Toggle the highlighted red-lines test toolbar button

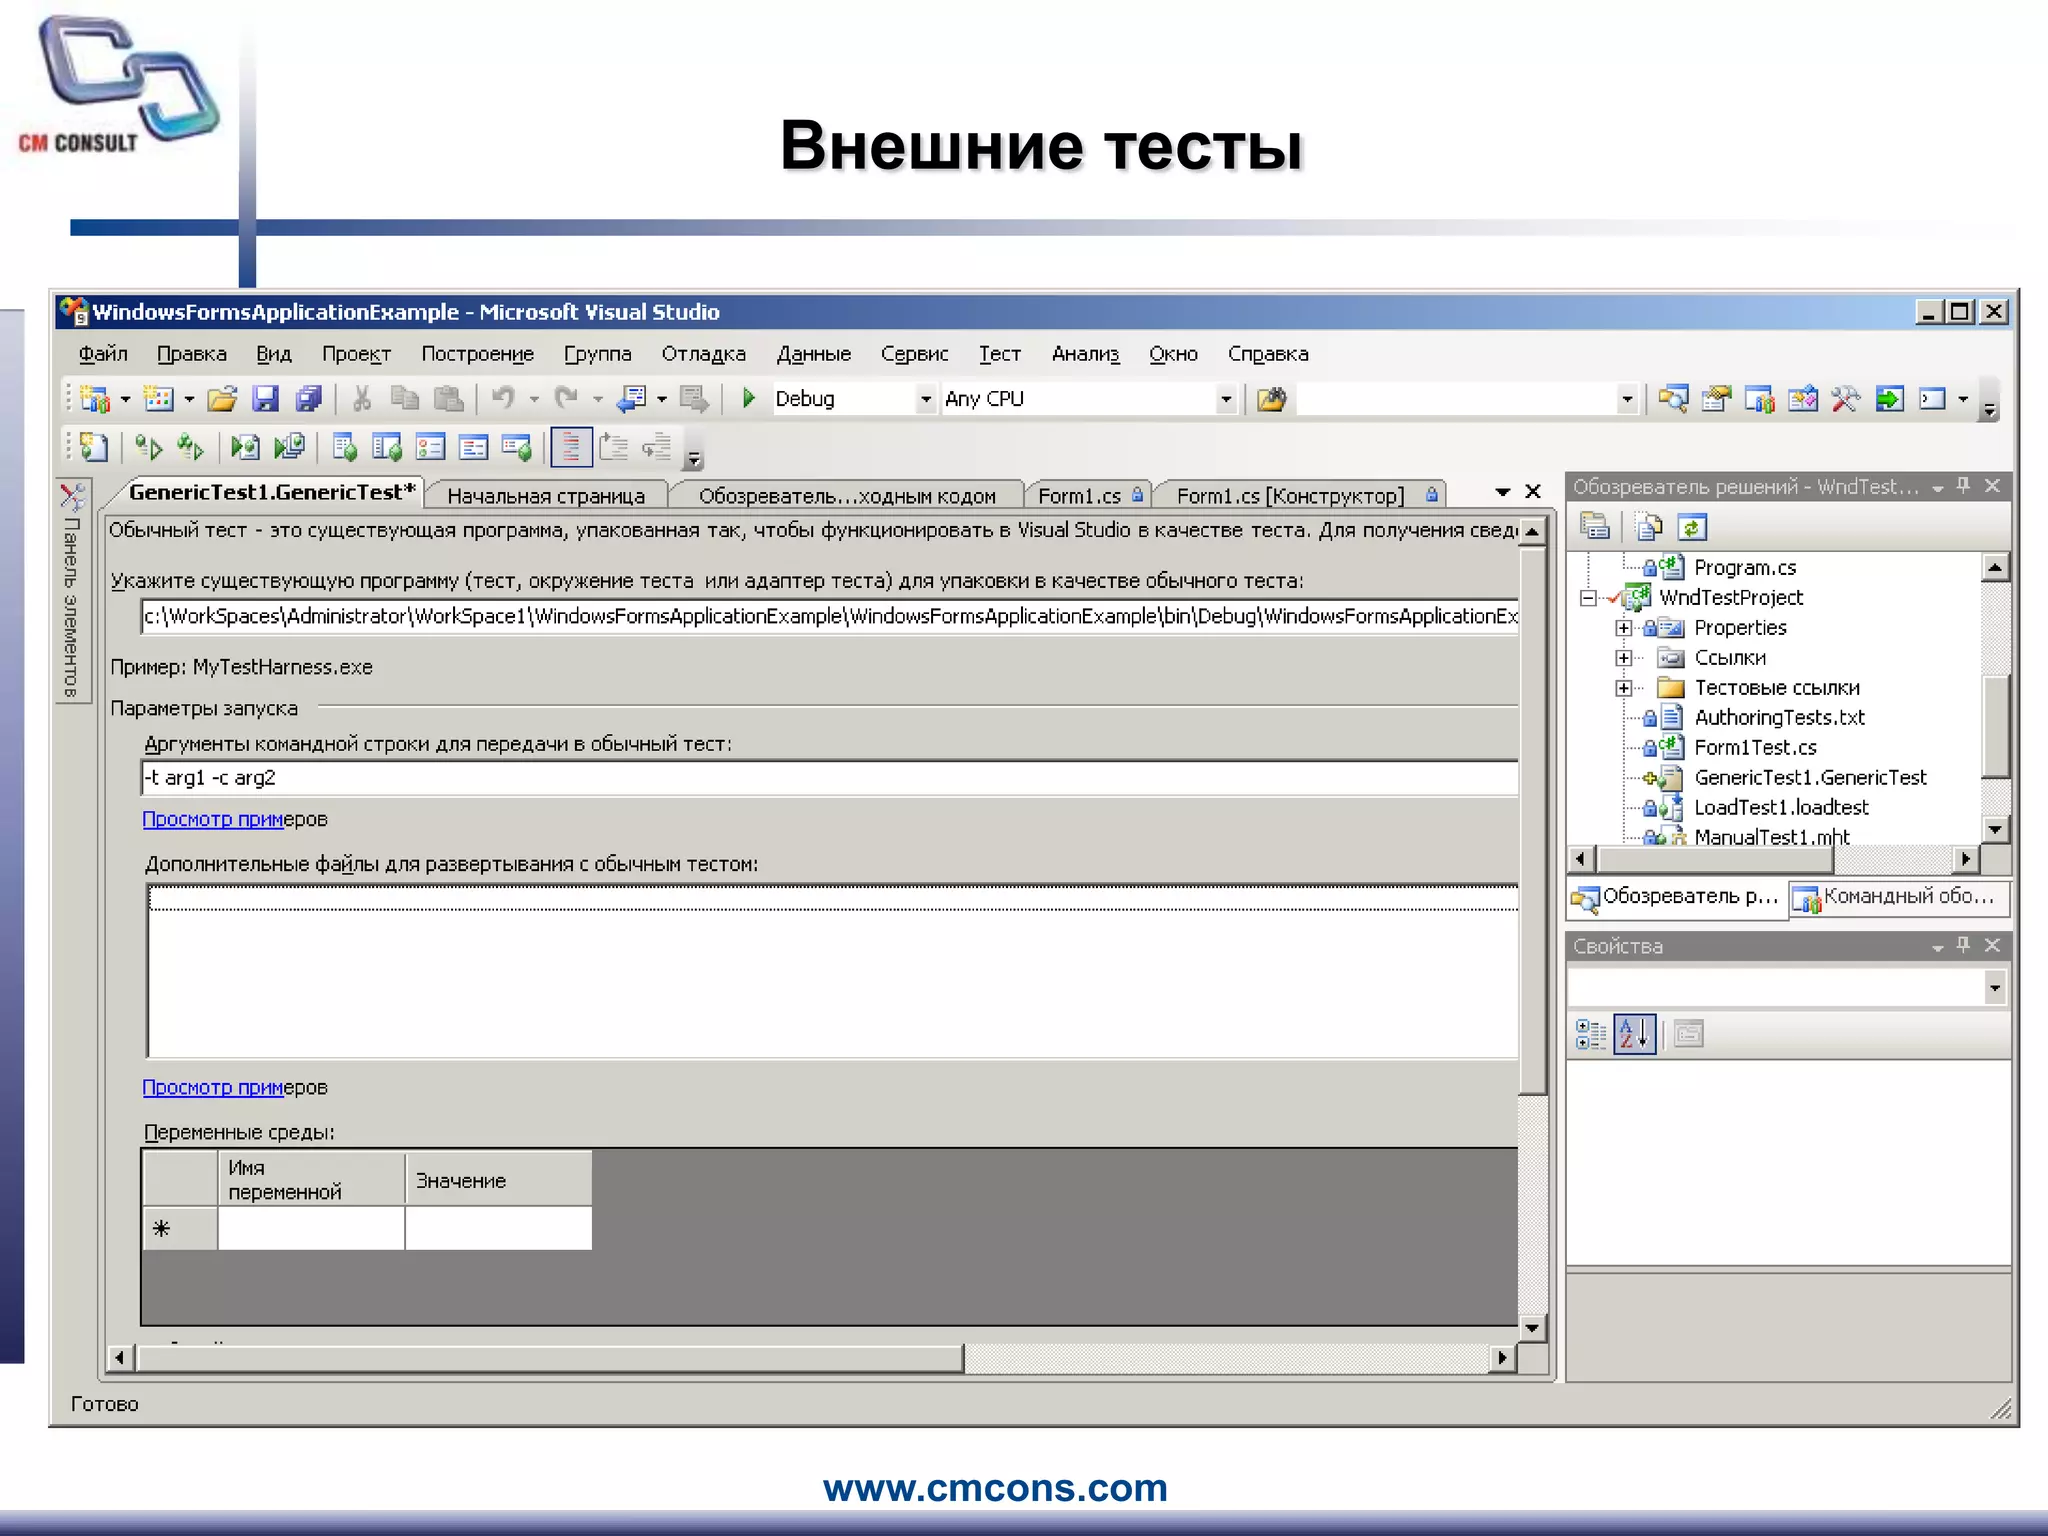(x=571, y=447)
